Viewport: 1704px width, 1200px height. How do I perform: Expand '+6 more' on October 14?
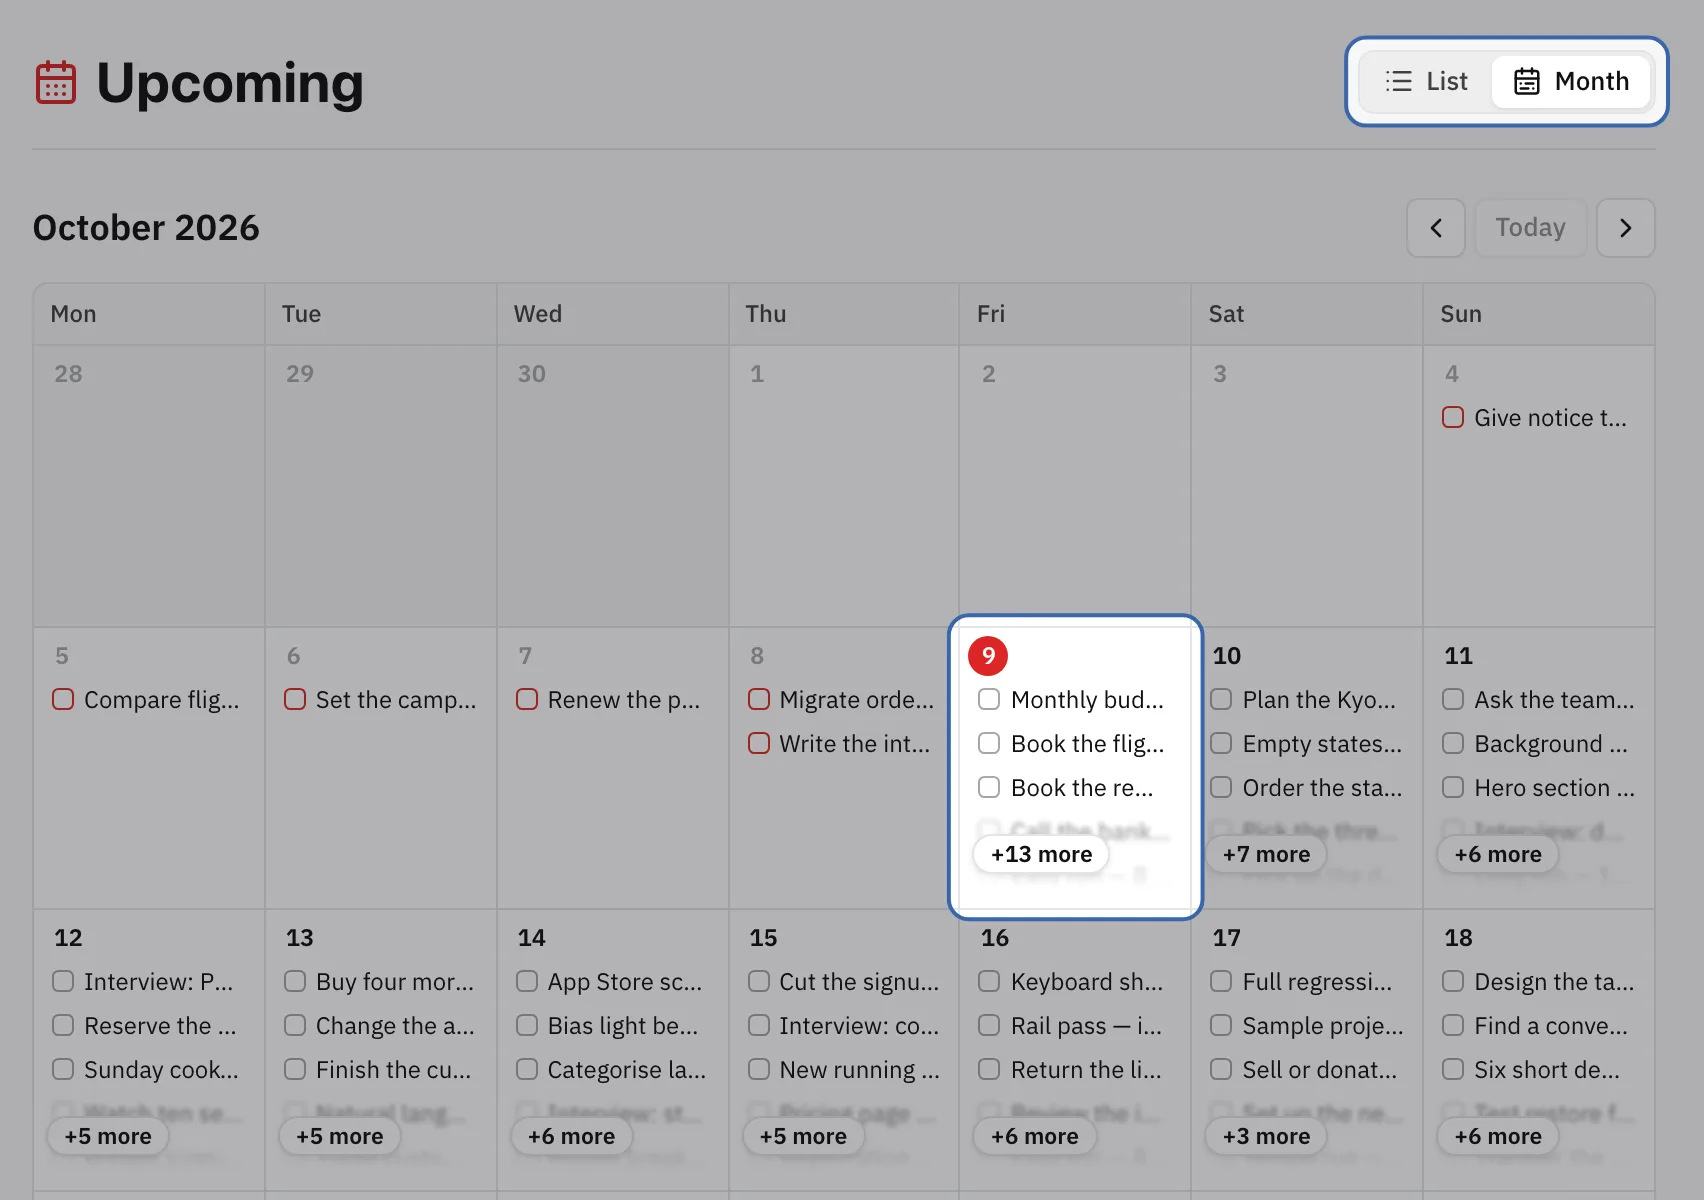point(572,1136)
